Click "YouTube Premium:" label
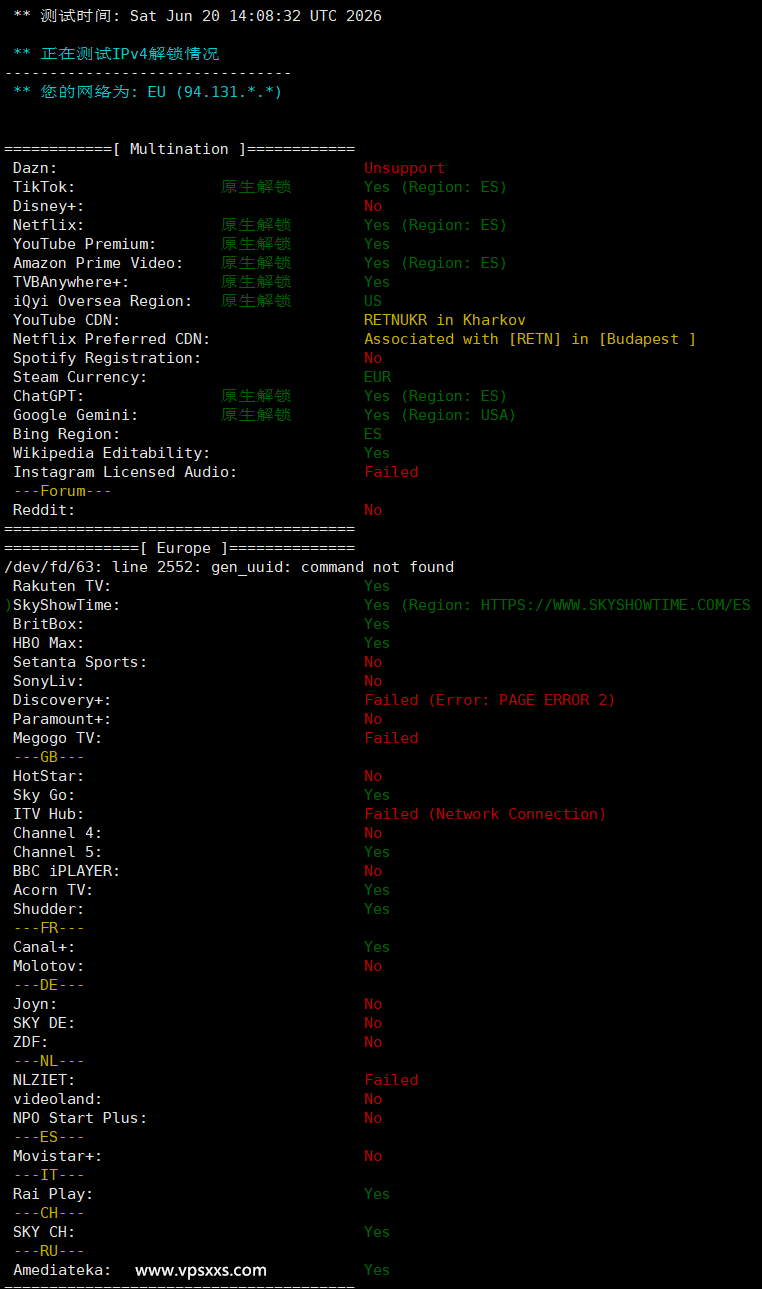The width and height of the screenshot is (762, 1289). point(85,244)
